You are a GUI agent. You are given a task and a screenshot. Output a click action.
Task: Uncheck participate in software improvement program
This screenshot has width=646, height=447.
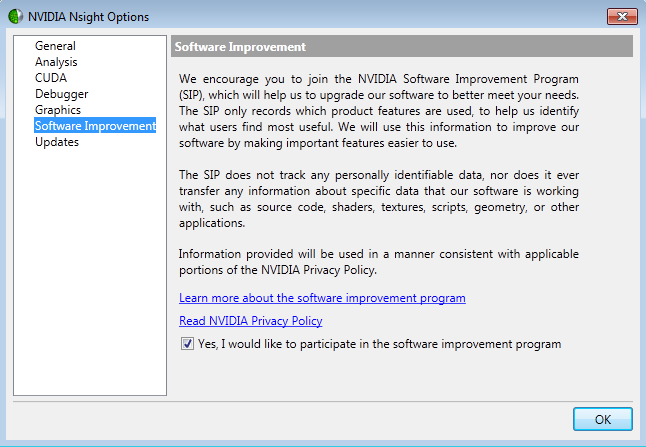pos(187,344)
